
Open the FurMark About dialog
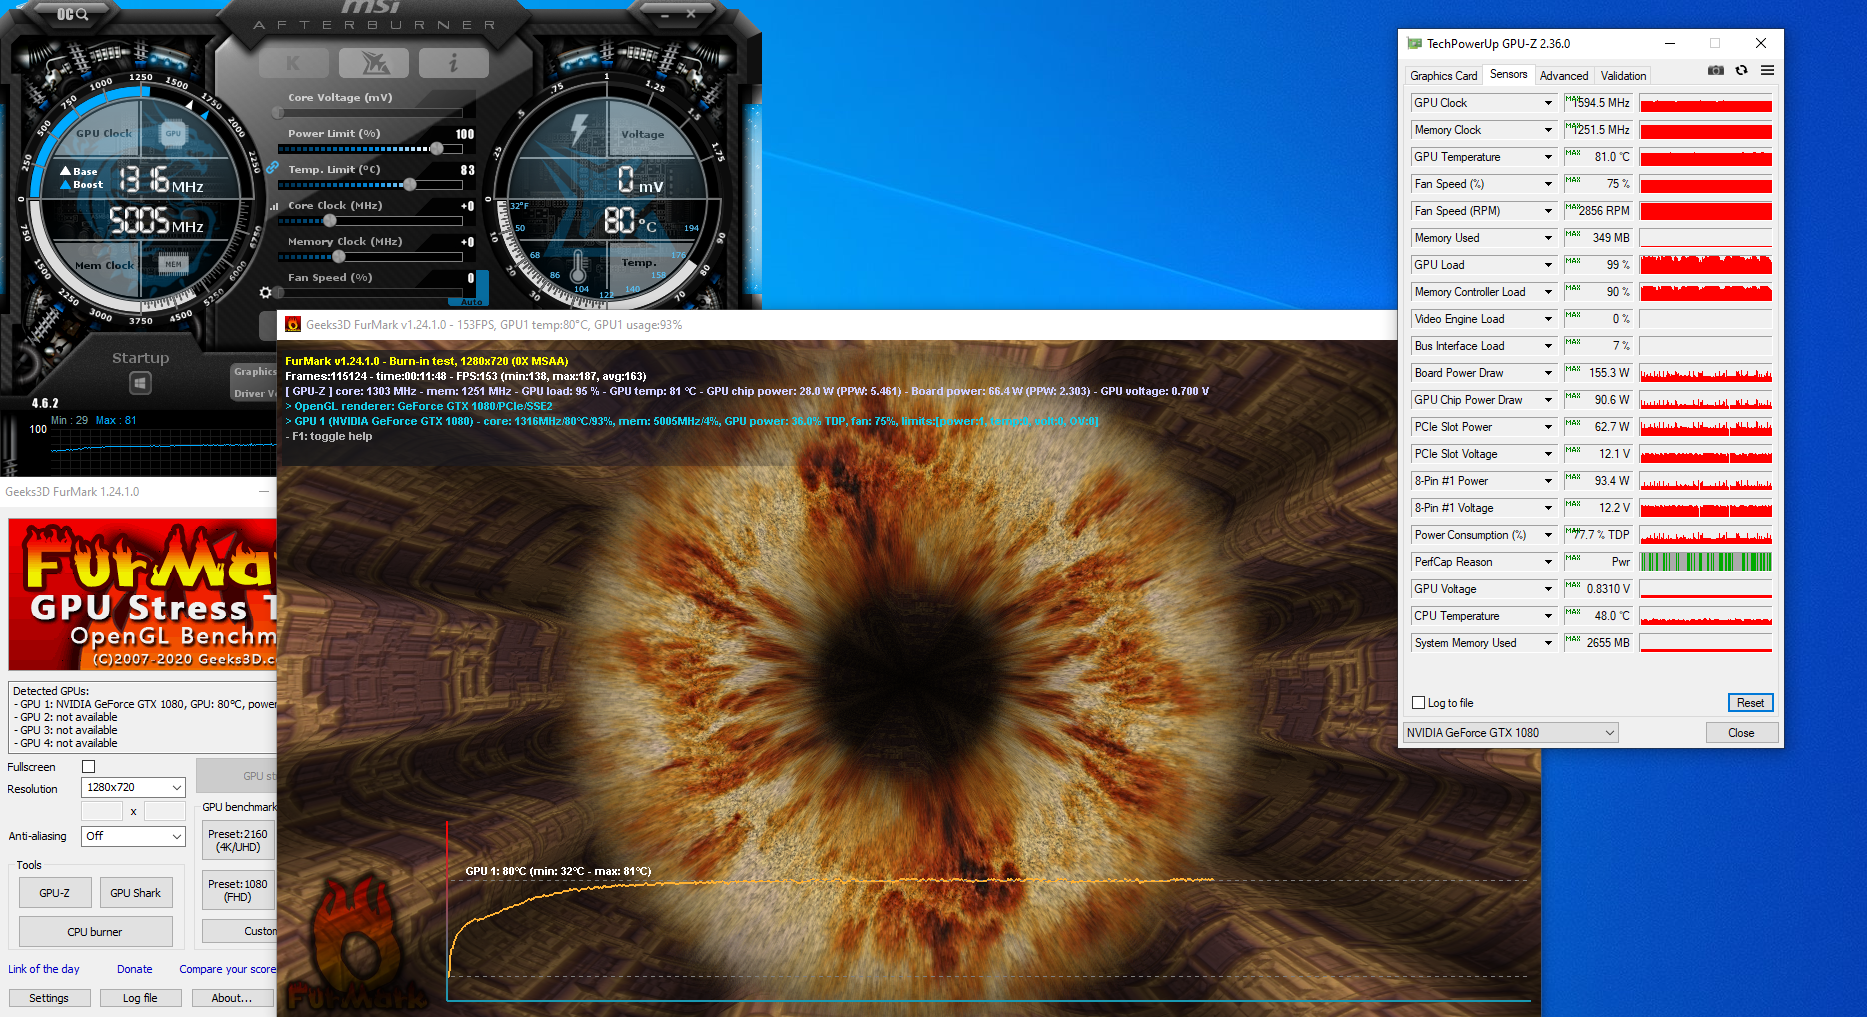(231, 998)
